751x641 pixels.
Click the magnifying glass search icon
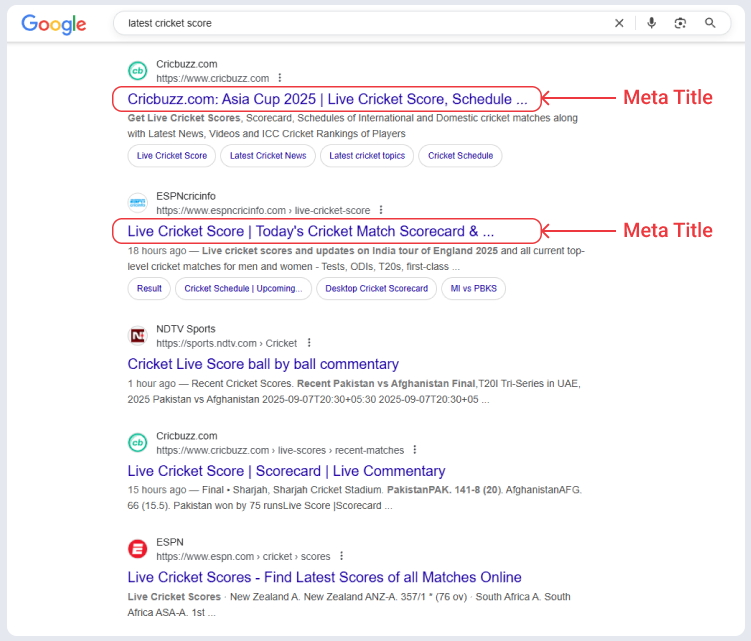pyautogui.click(x=710, y=23)
